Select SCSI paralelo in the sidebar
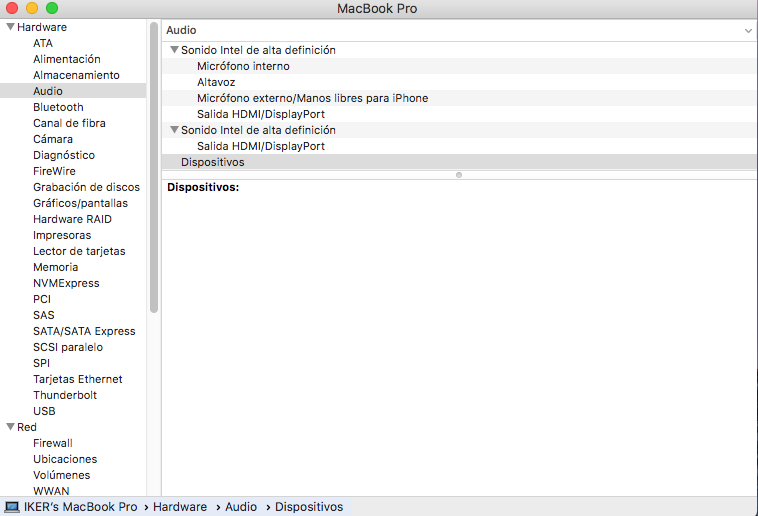 68,347
